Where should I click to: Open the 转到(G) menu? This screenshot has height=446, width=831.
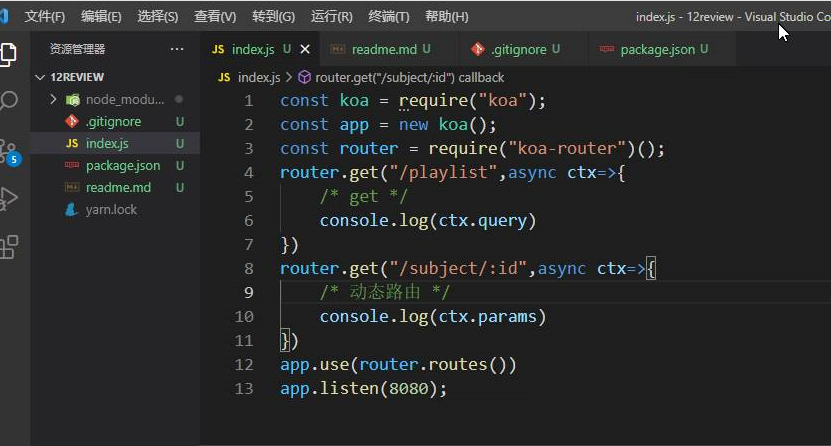coord(273,17)
